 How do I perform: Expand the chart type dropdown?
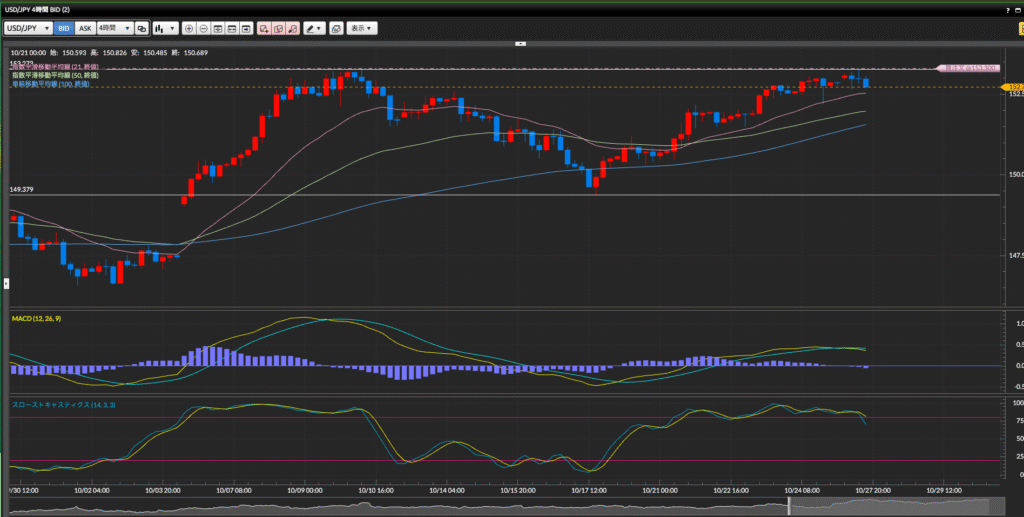point(165,29)
